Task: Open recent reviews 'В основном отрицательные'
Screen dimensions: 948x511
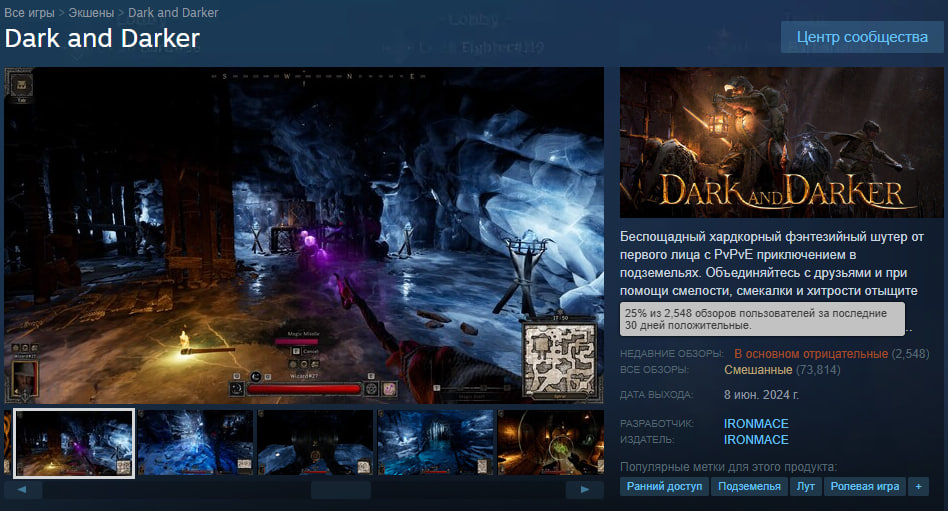Action: [x=810, y=354]
